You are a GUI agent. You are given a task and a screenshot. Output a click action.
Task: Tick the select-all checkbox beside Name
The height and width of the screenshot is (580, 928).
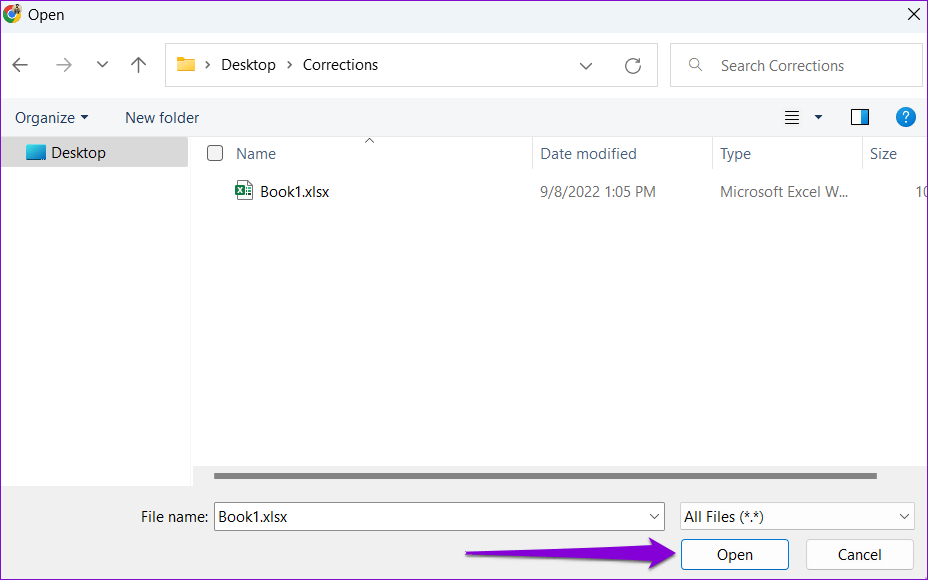(x=214, y=154)
